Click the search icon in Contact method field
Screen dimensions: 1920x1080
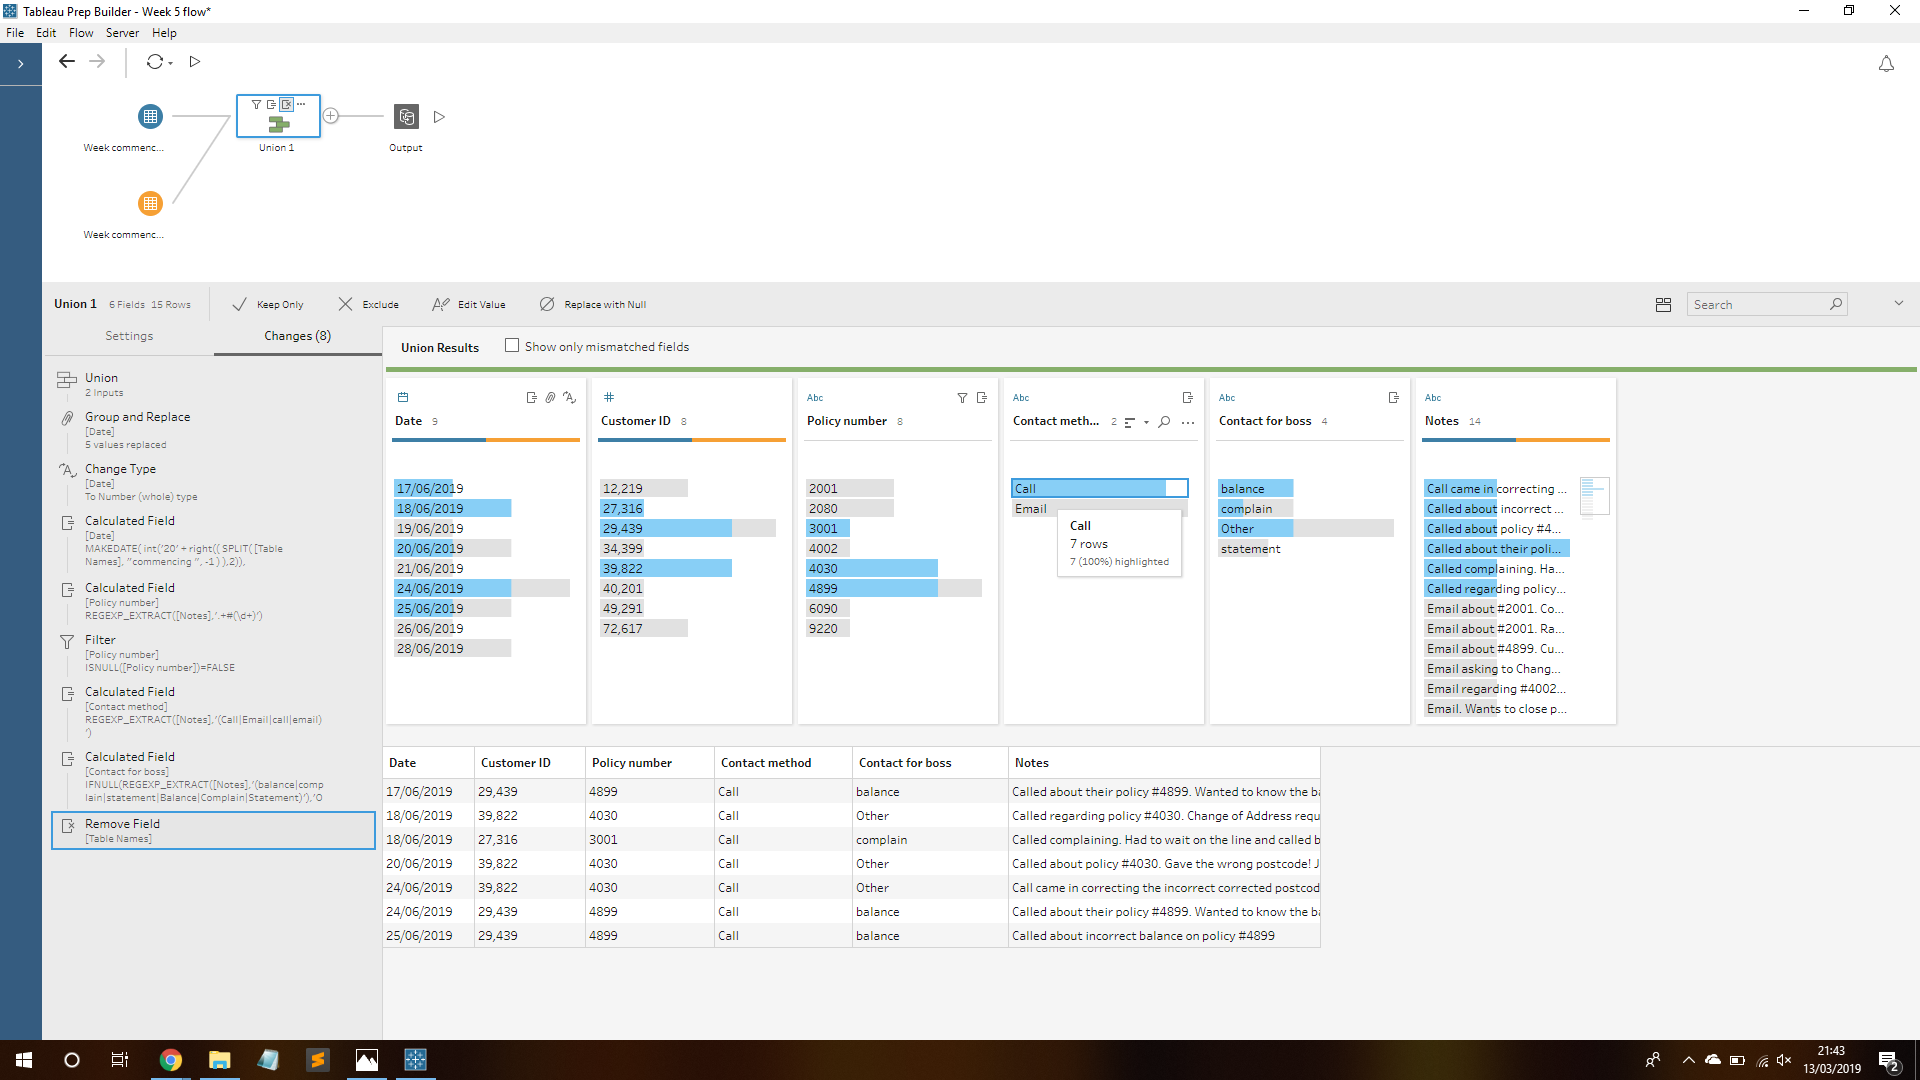tap(1164, 422)
